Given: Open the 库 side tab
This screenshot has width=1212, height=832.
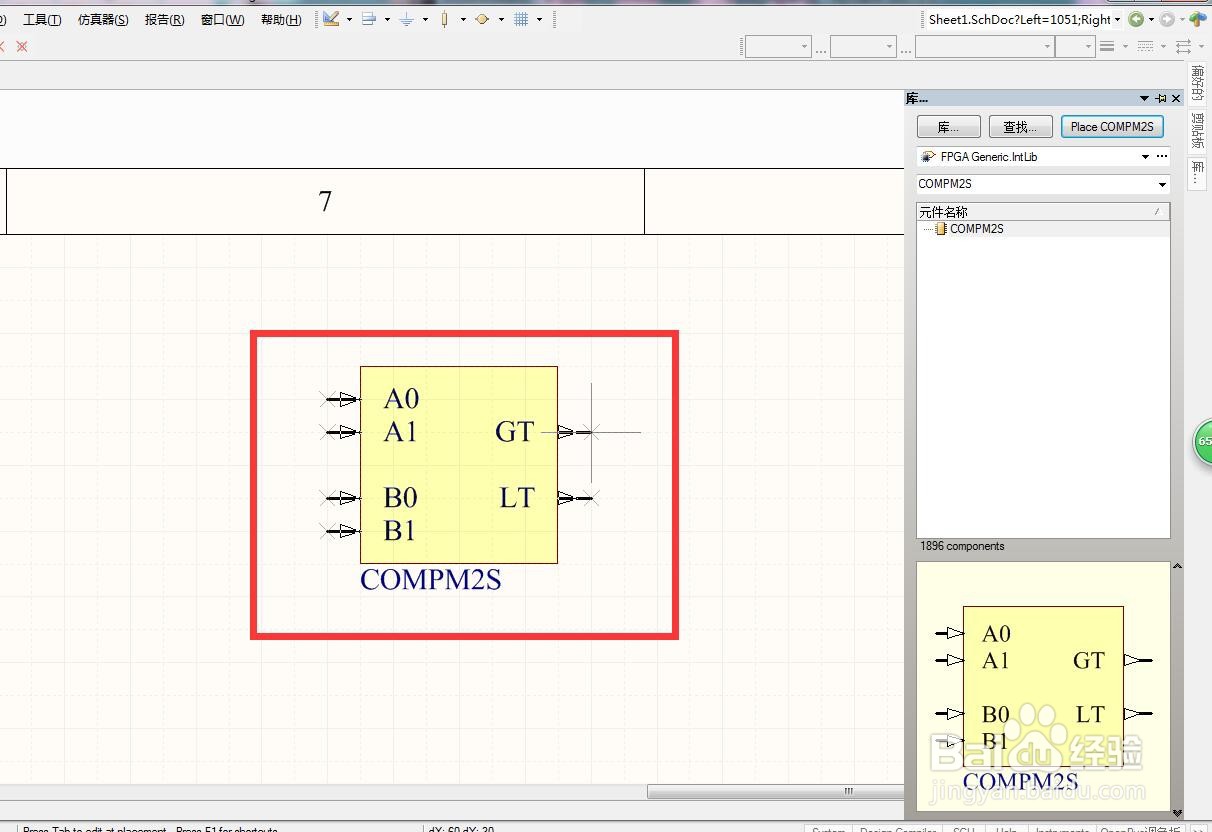Looking at the screenshot, I should 1198,172.
